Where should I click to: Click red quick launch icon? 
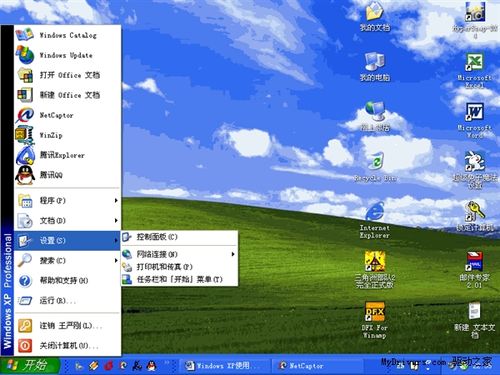pos(108,366)
